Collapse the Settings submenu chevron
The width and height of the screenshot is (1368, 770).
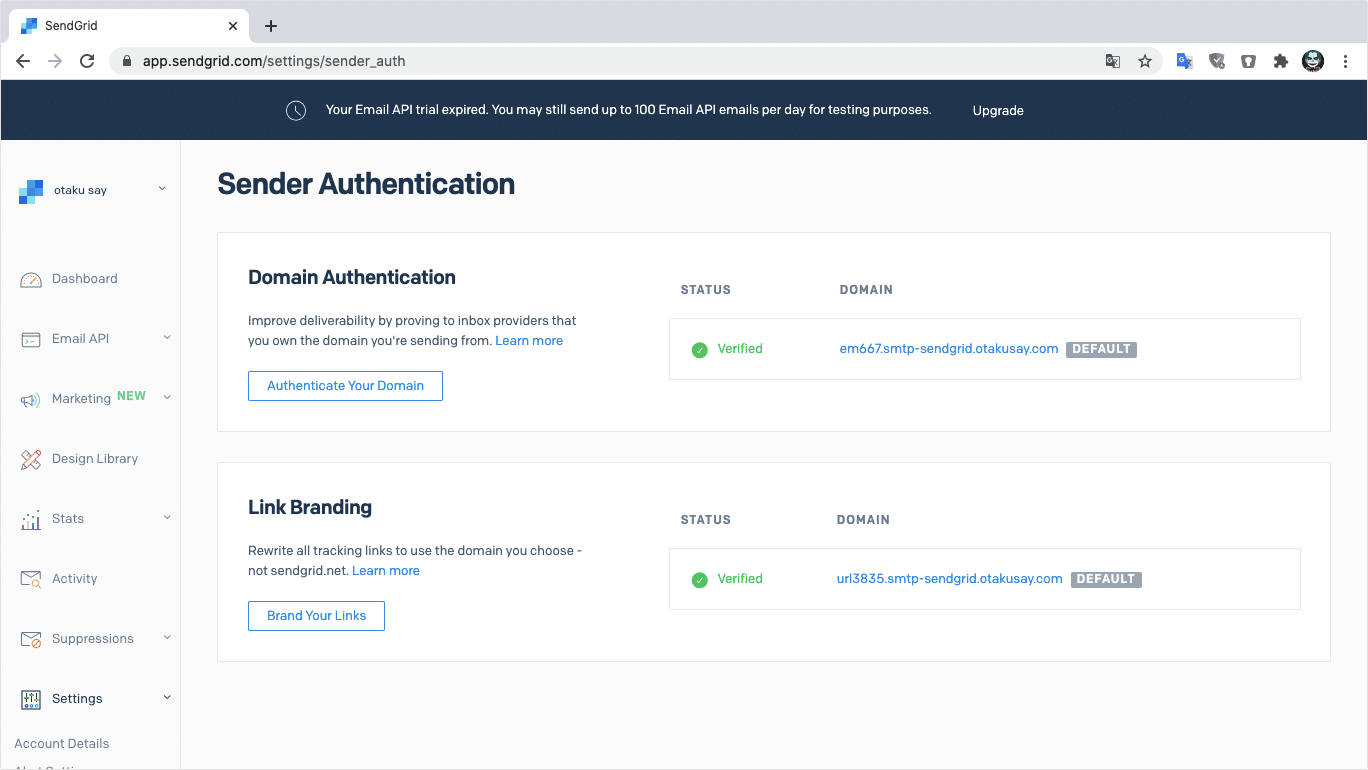(167, 698)
